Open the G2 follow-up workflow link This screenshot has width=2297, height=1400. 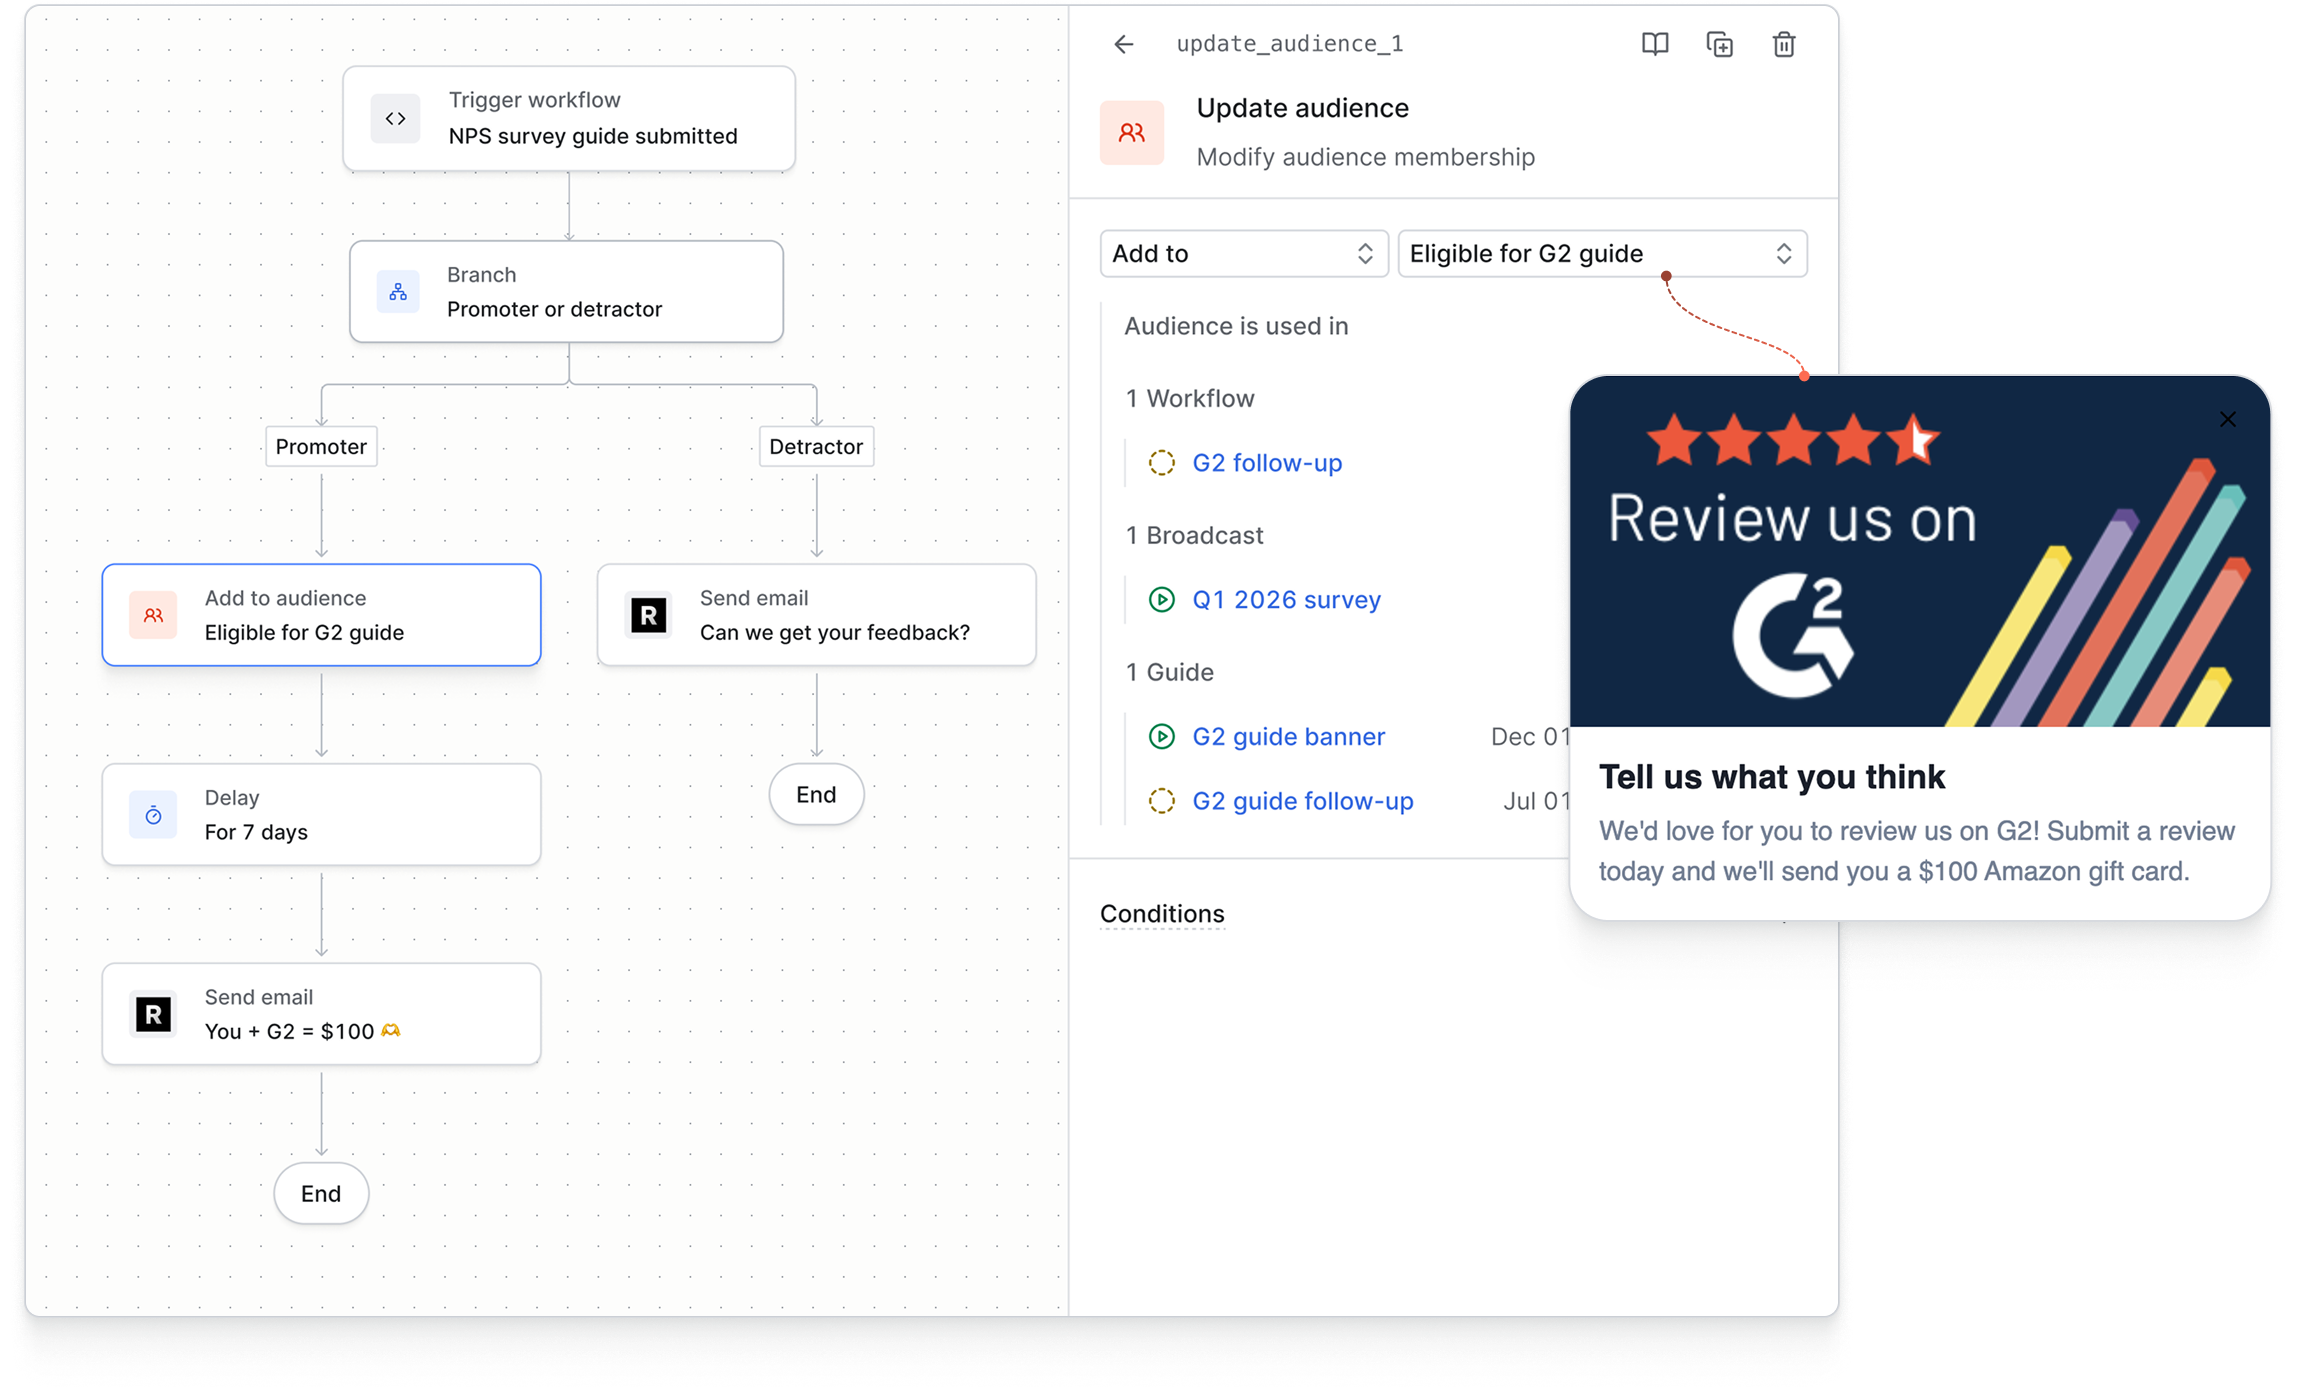pos(1266,463)
